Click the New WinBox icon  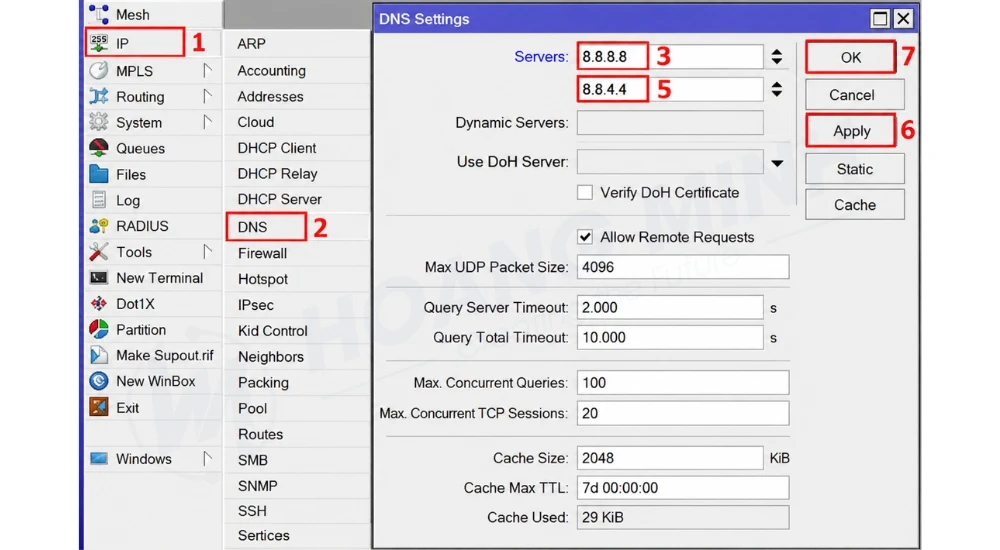click(99, 381)
